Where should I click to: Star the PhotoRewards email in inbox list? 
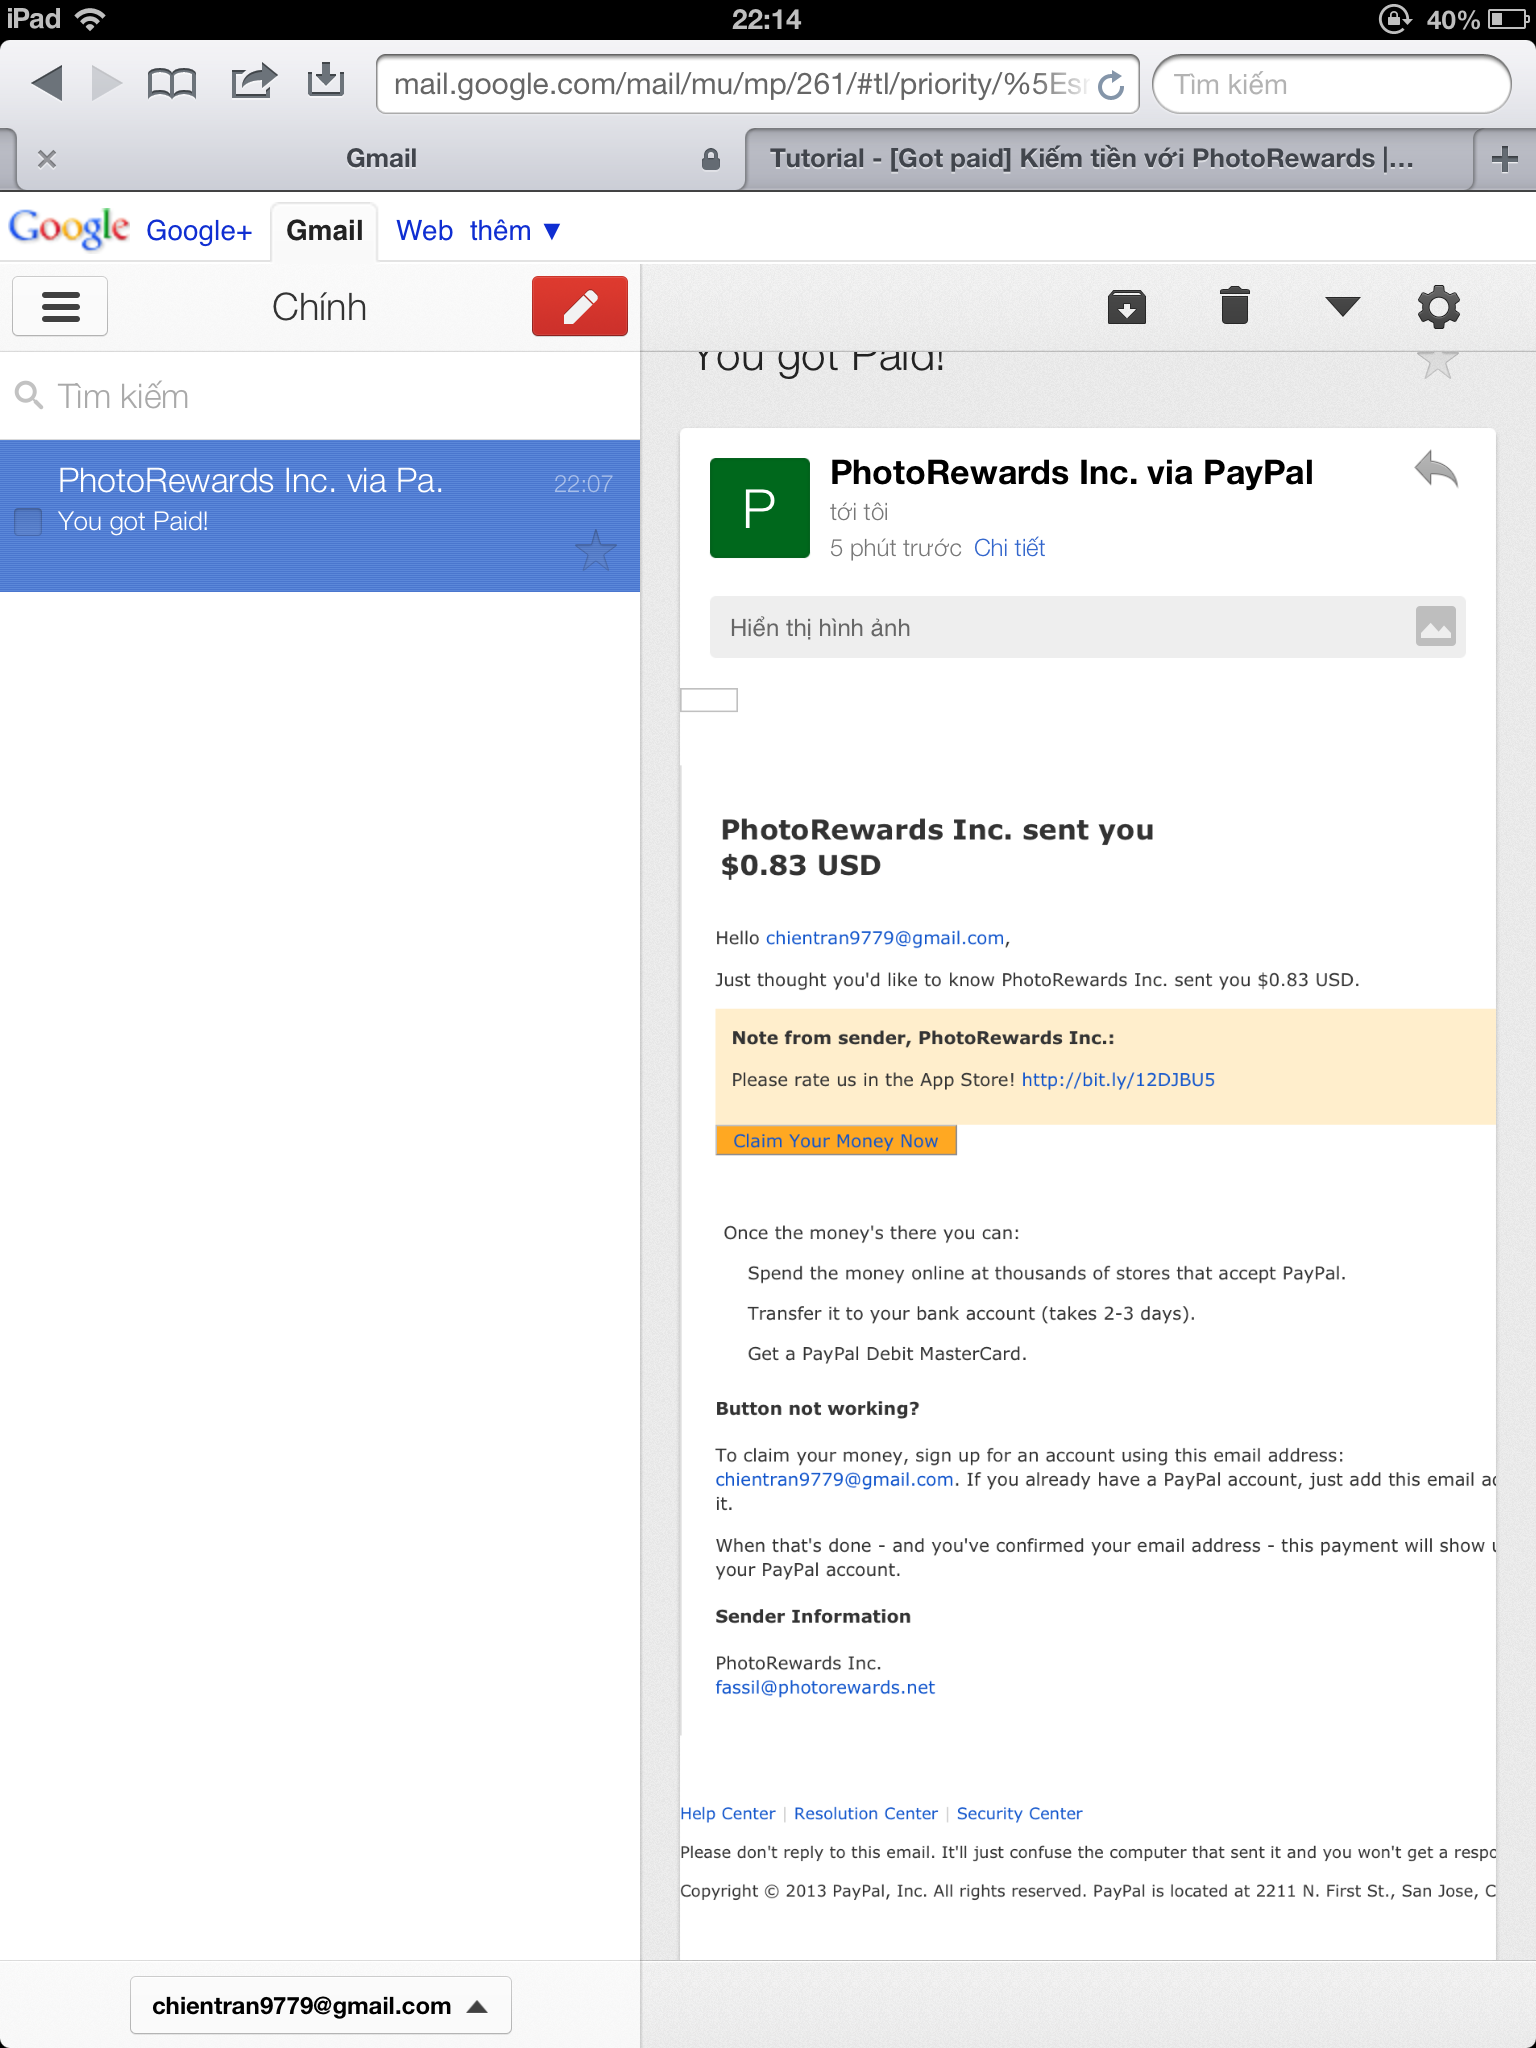[x=596, y=550]
